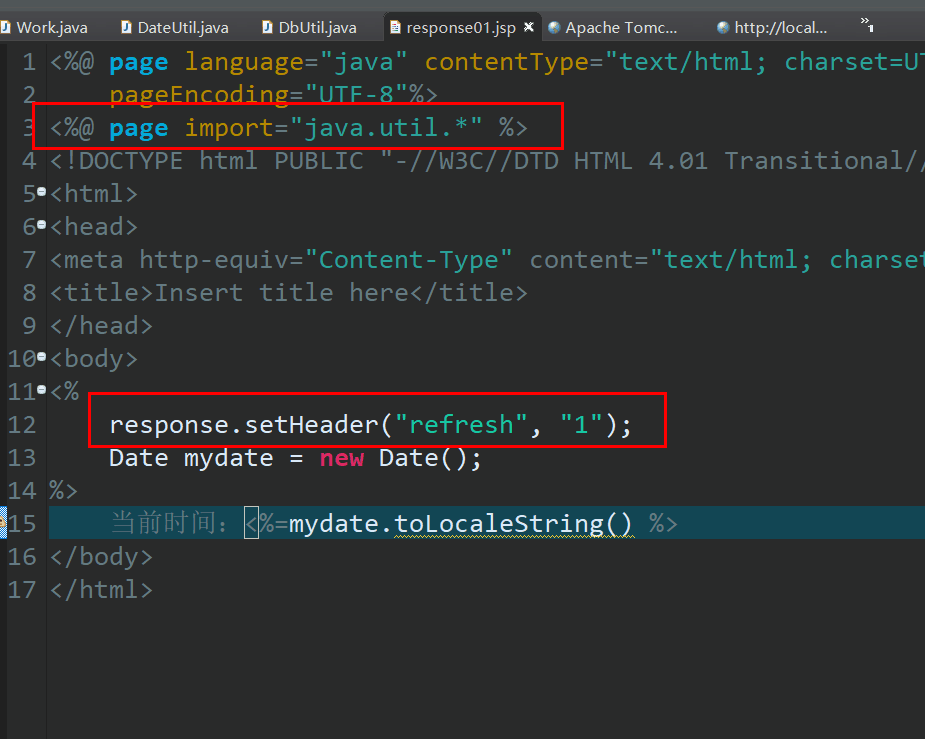Click the closing head tag on line 9
925x739 pixels.
(x=101, y=326)
